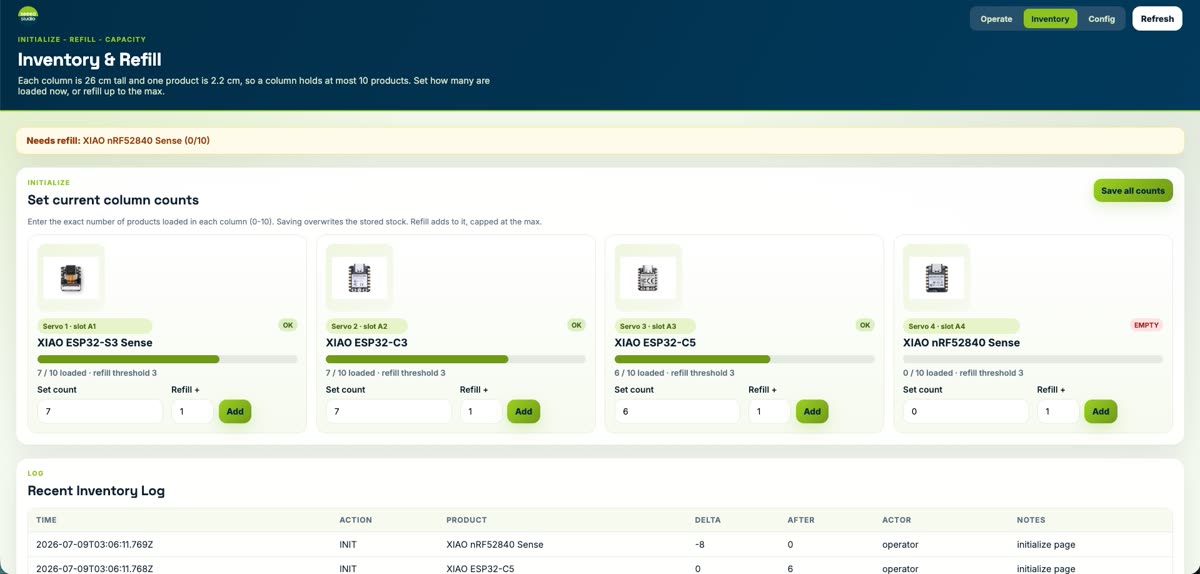Click the empty nRF52840 Sense stock progress bar
Image resolution: width=1200 pixels, height=574 pixels.
pos(1033,359)
